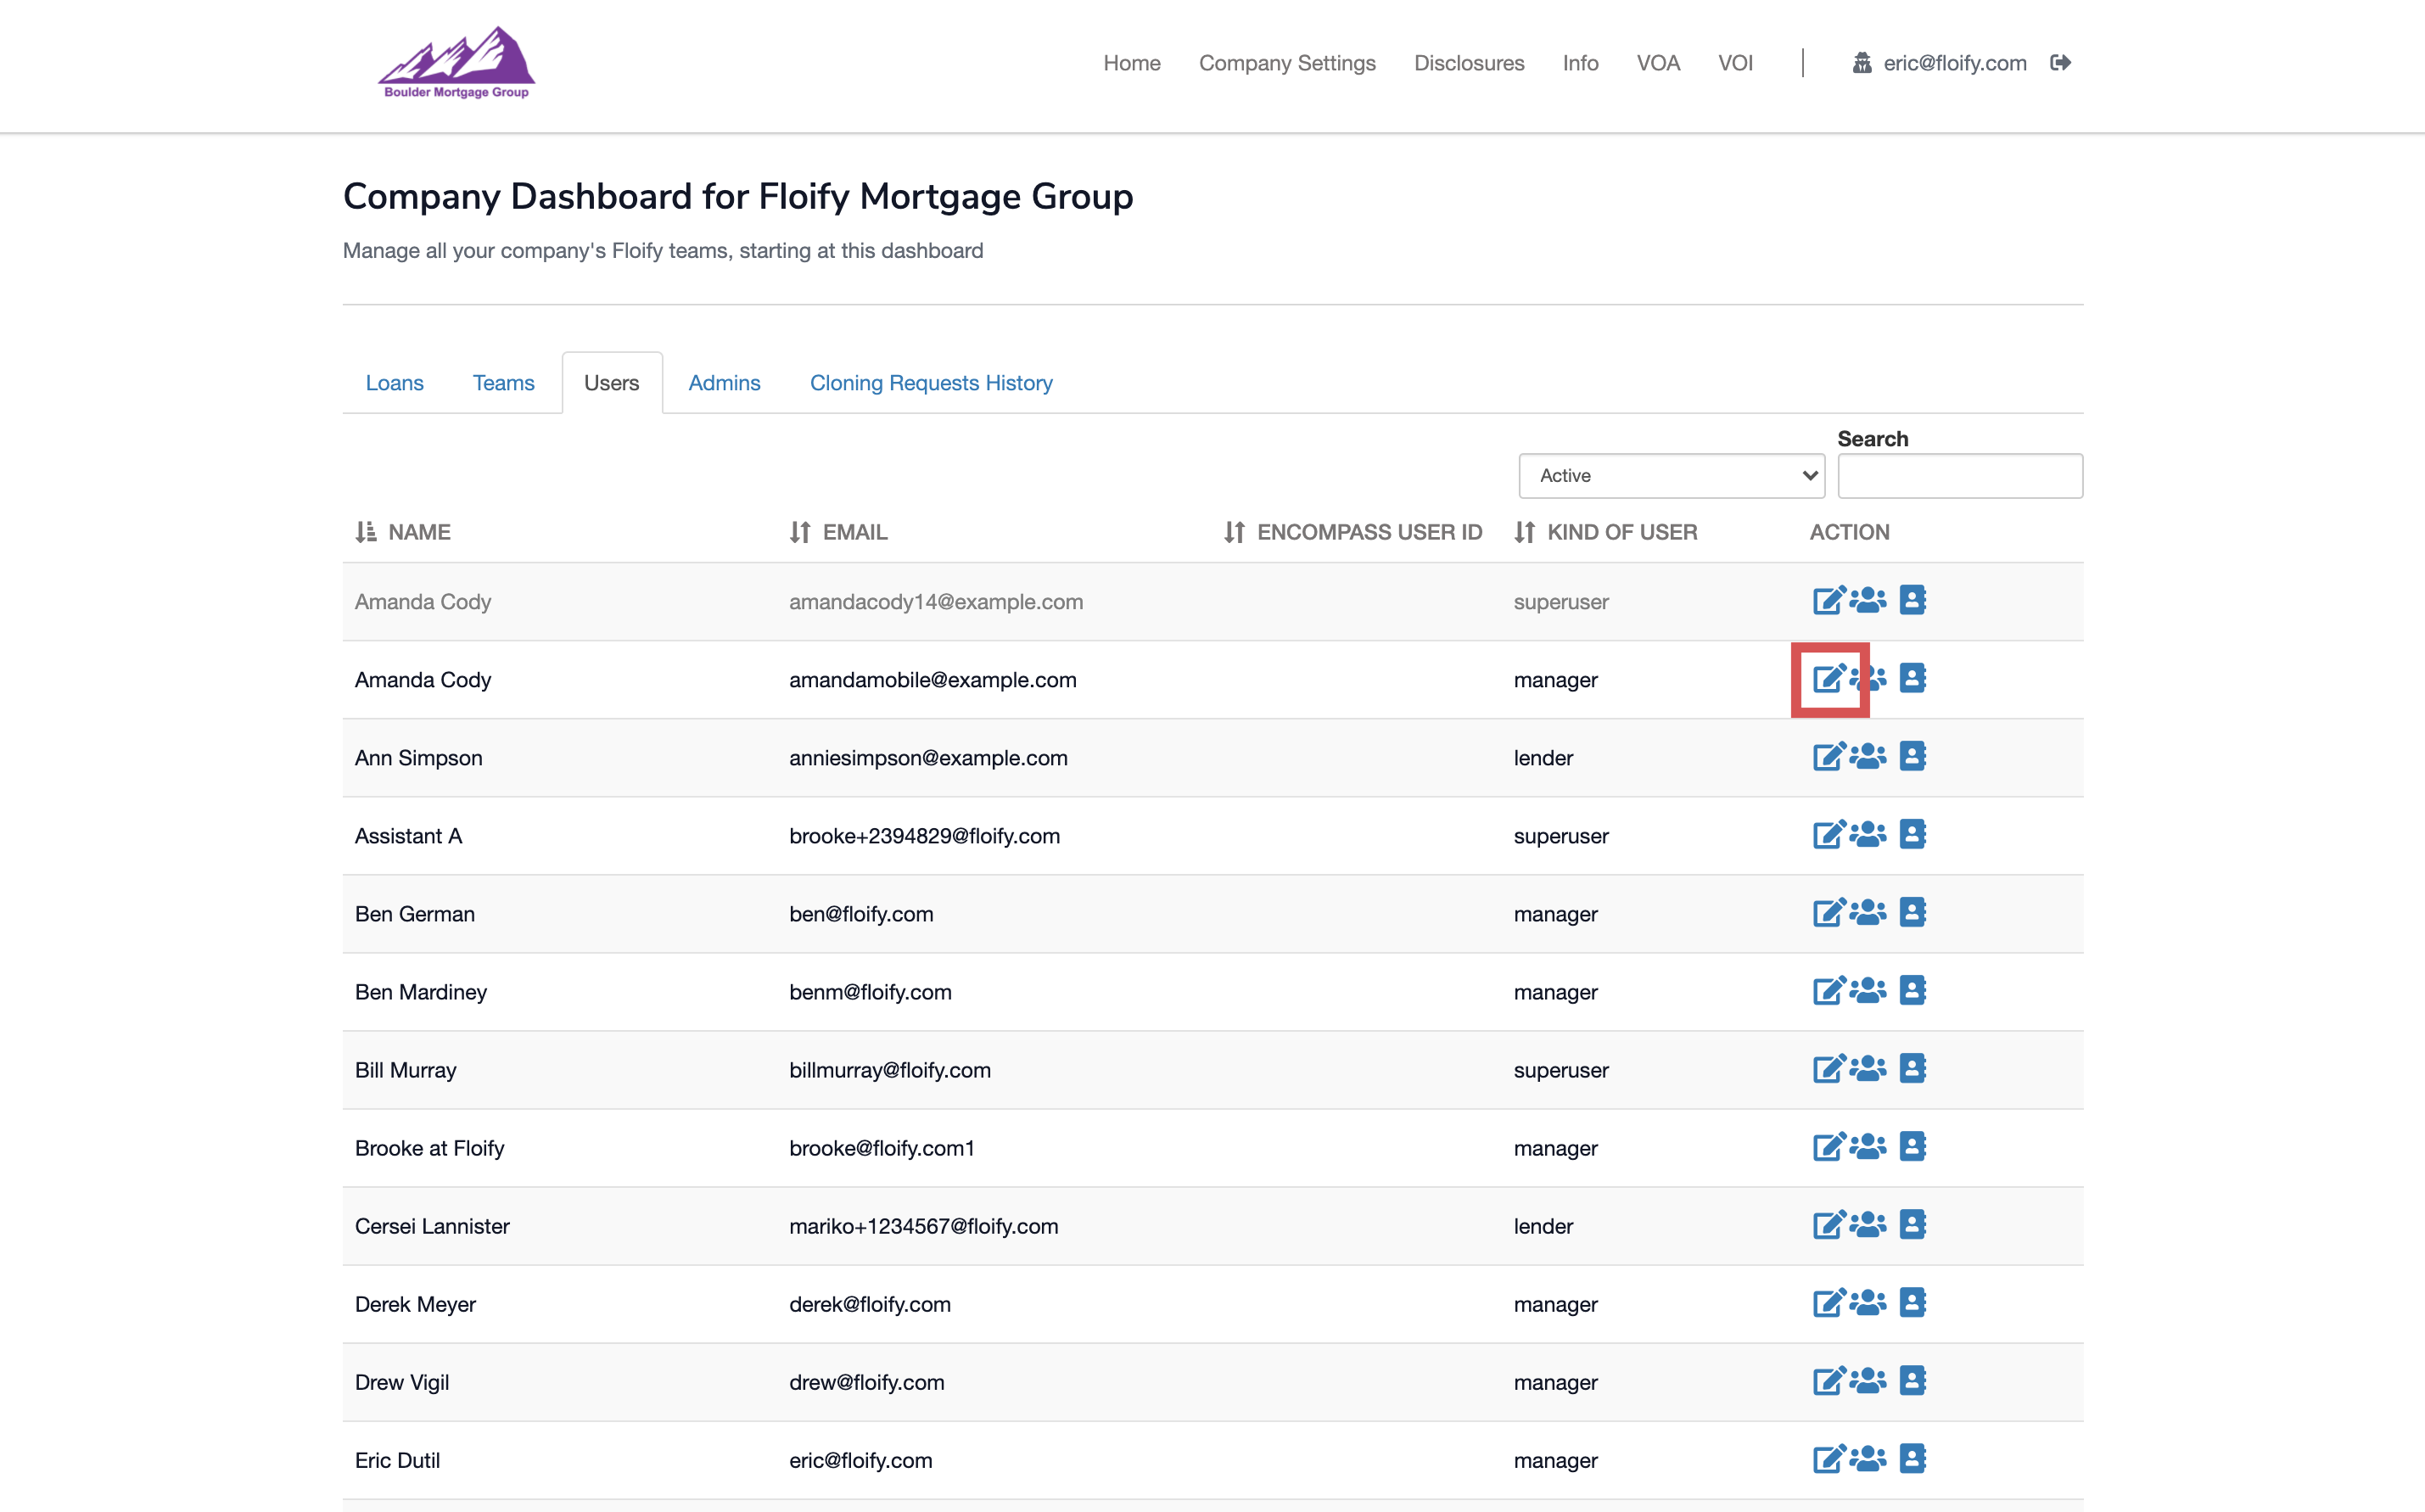The width and height of the screenshot is (2425, 1512).
Task: Click the name Ben German
Action: [414, 914]
